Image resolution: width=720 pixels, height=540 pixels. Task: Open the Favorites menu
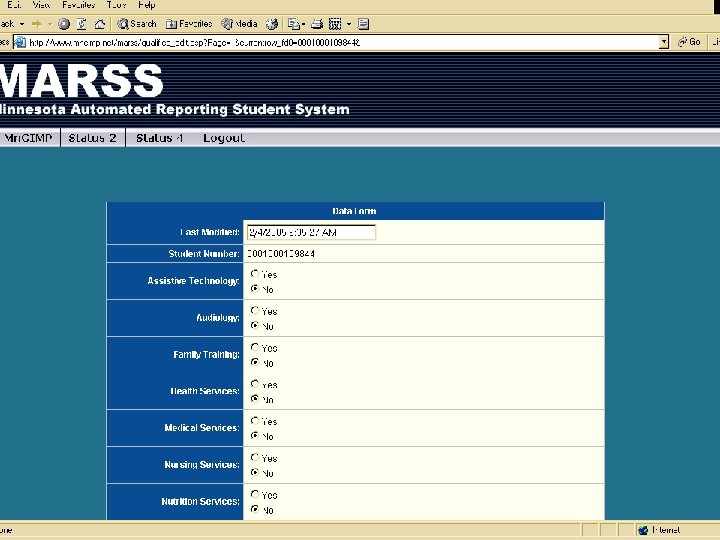click(79, 5)
